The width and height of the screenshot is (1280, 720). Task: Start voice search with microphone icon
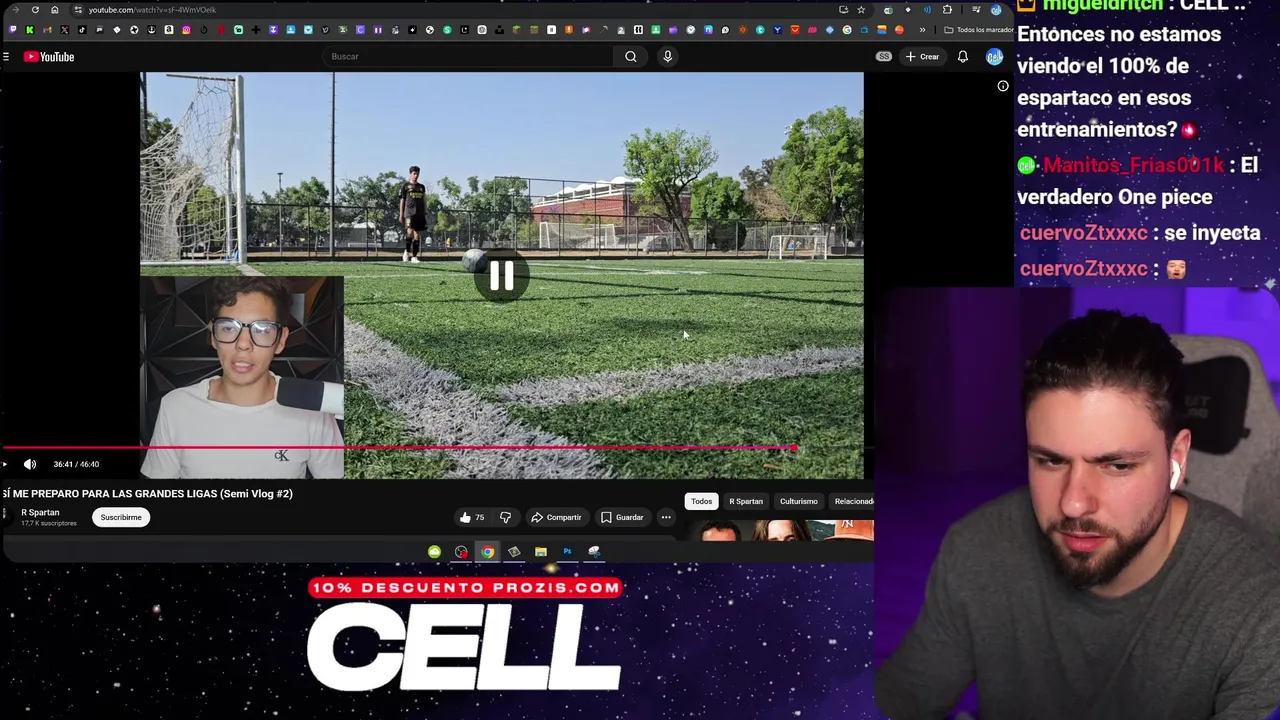667,56
